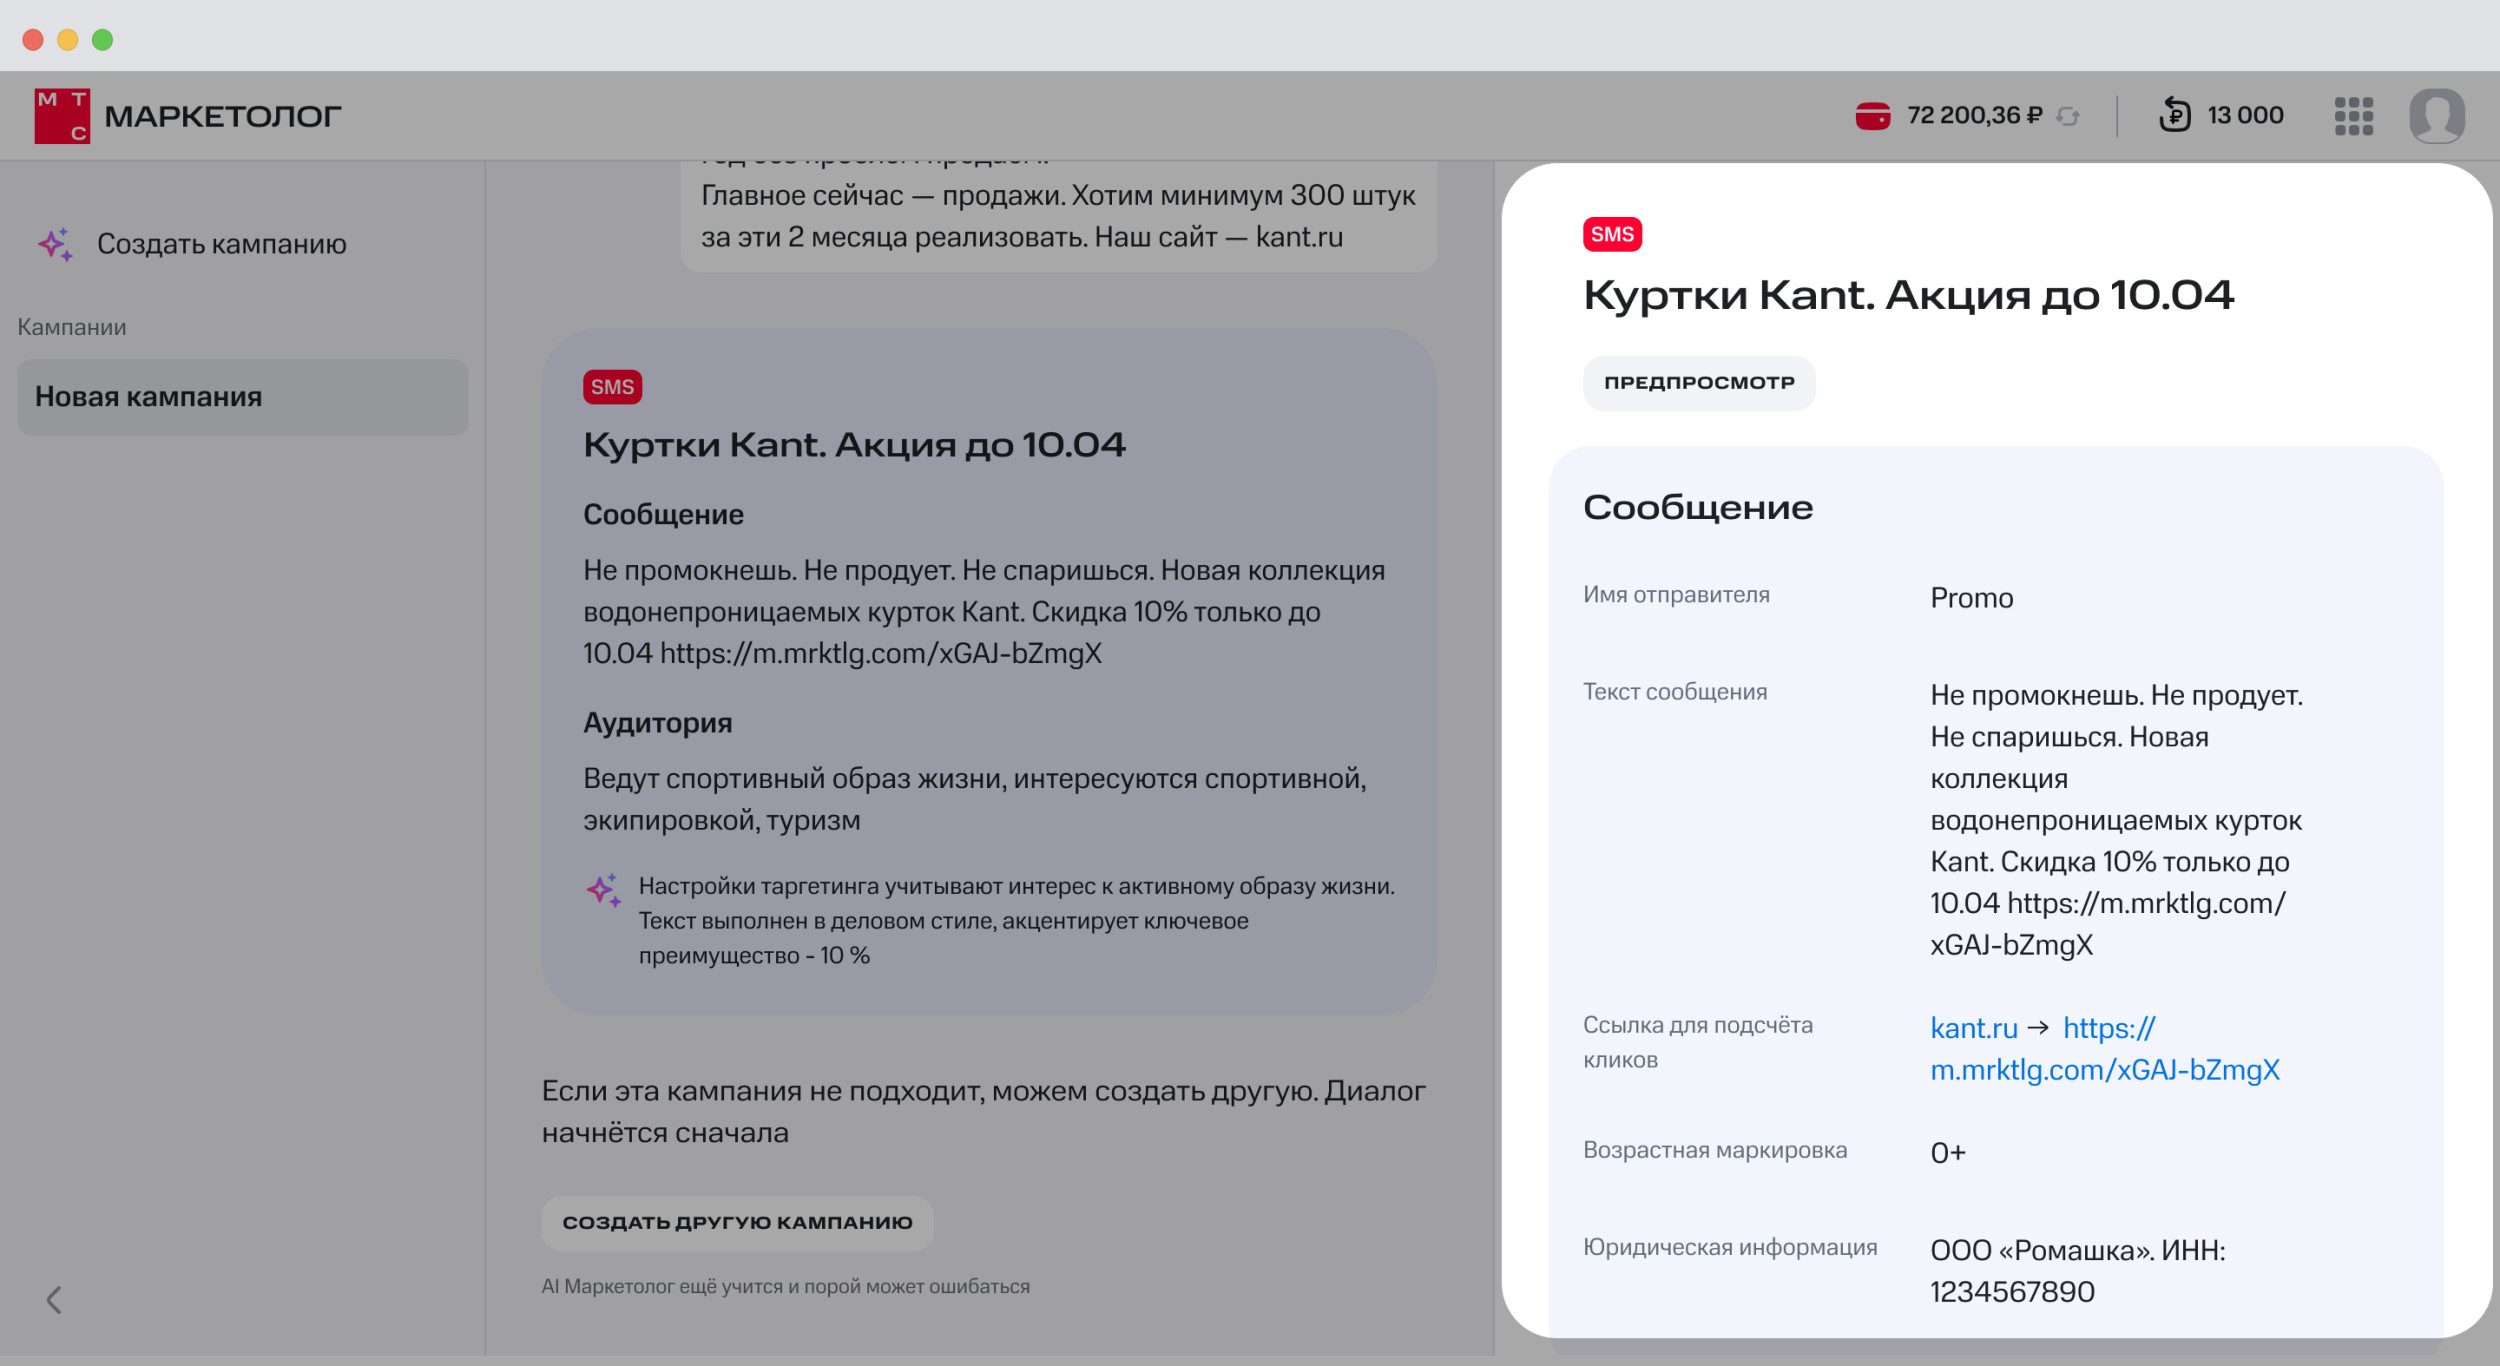
Task: Click the sparkle icon beside Создать кампанию
Action: 56,244
